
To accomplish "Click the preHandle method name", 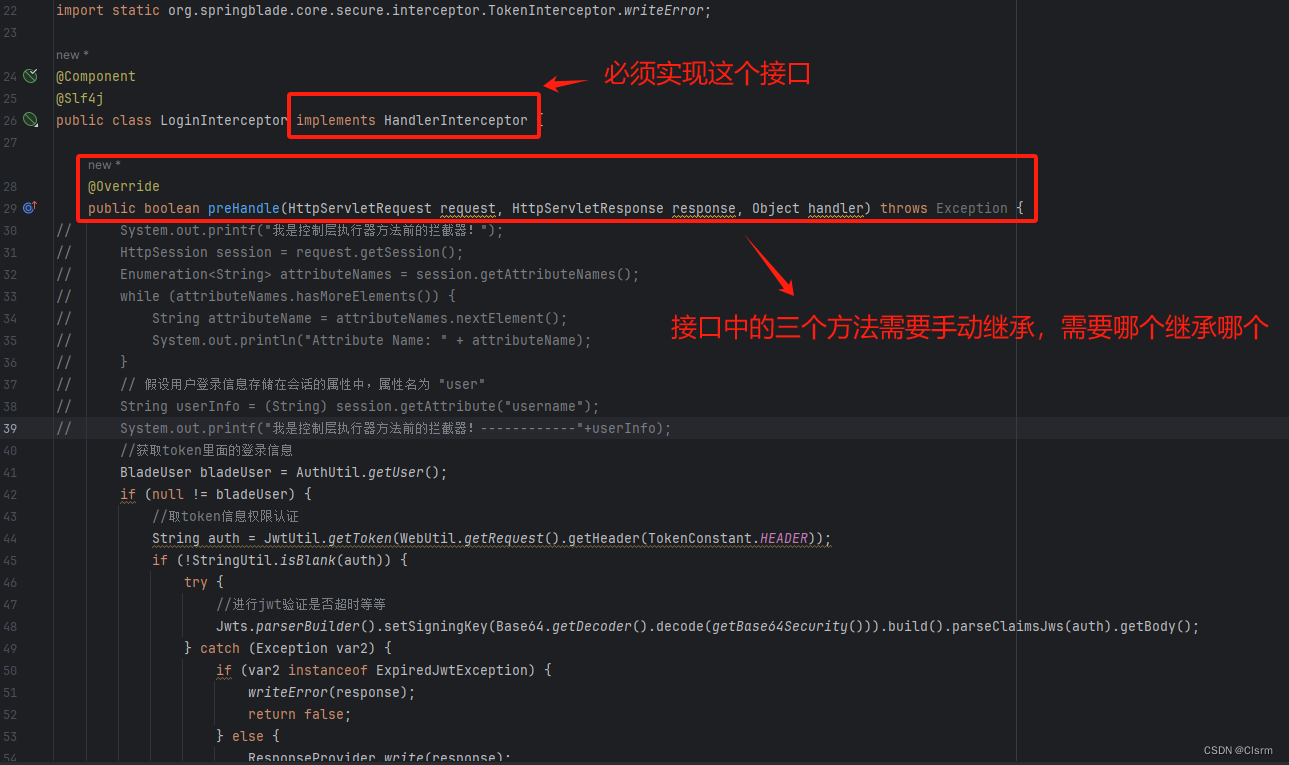I will pos(244,208).
